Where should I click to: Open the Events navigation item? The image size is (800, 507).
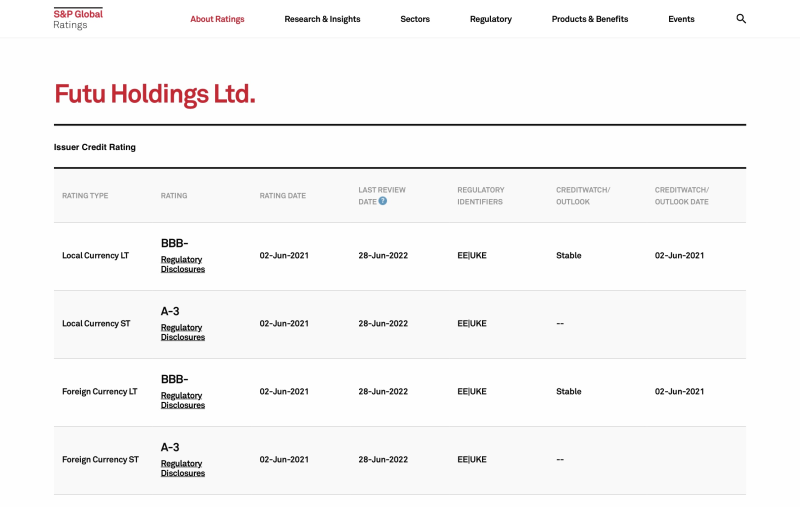(x=681, y=19)
